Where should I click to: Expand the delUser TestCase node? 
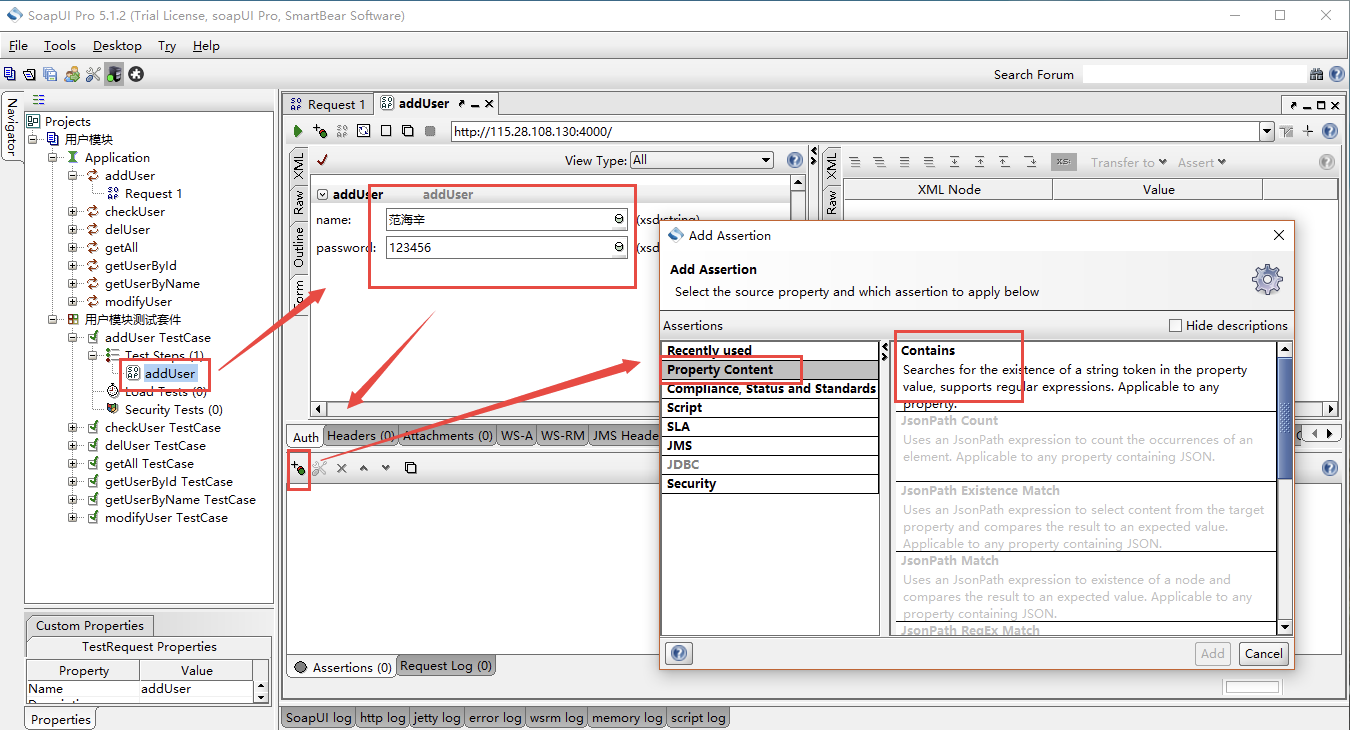click(72, 446)
